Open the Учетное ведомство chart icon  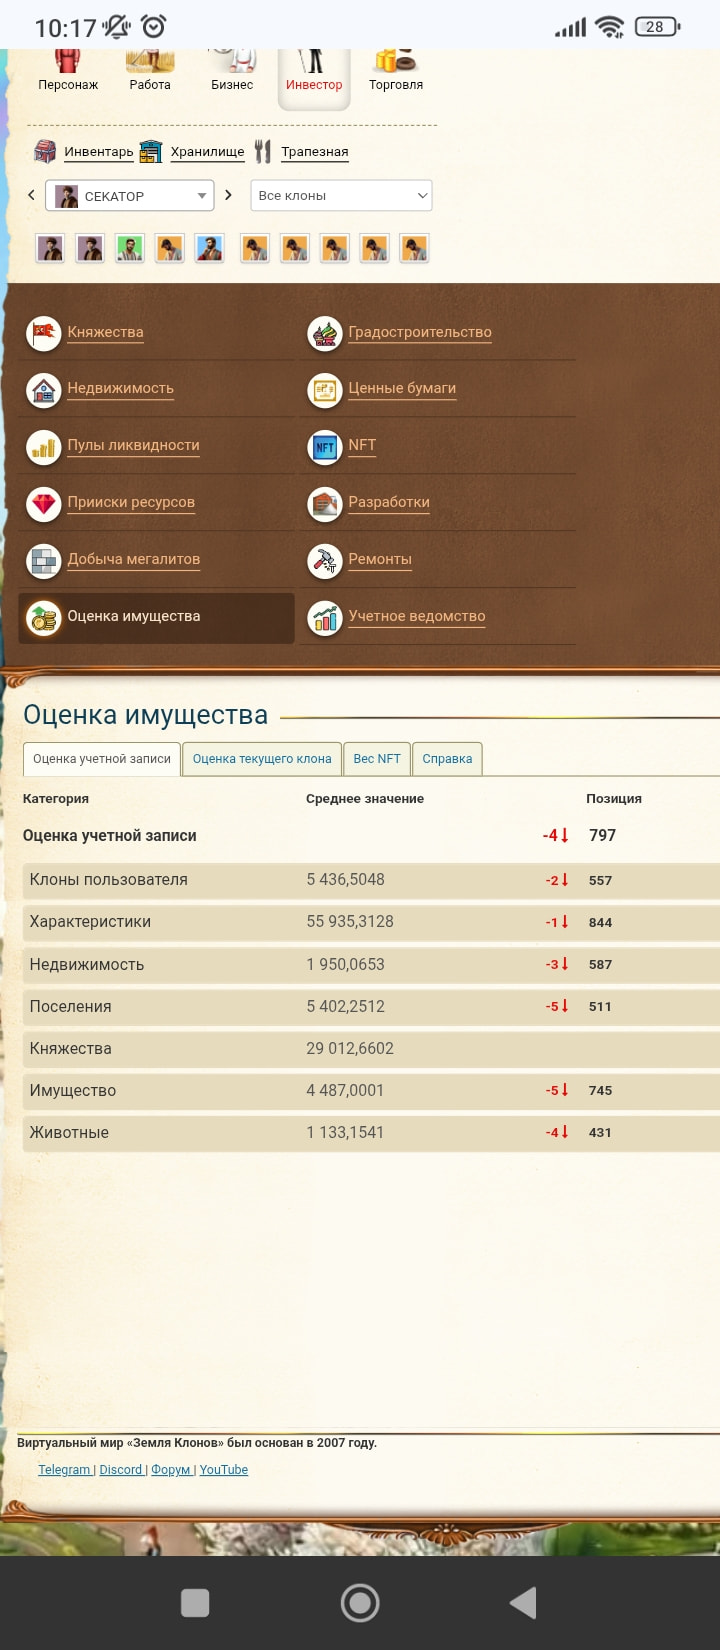pos(325,618)
